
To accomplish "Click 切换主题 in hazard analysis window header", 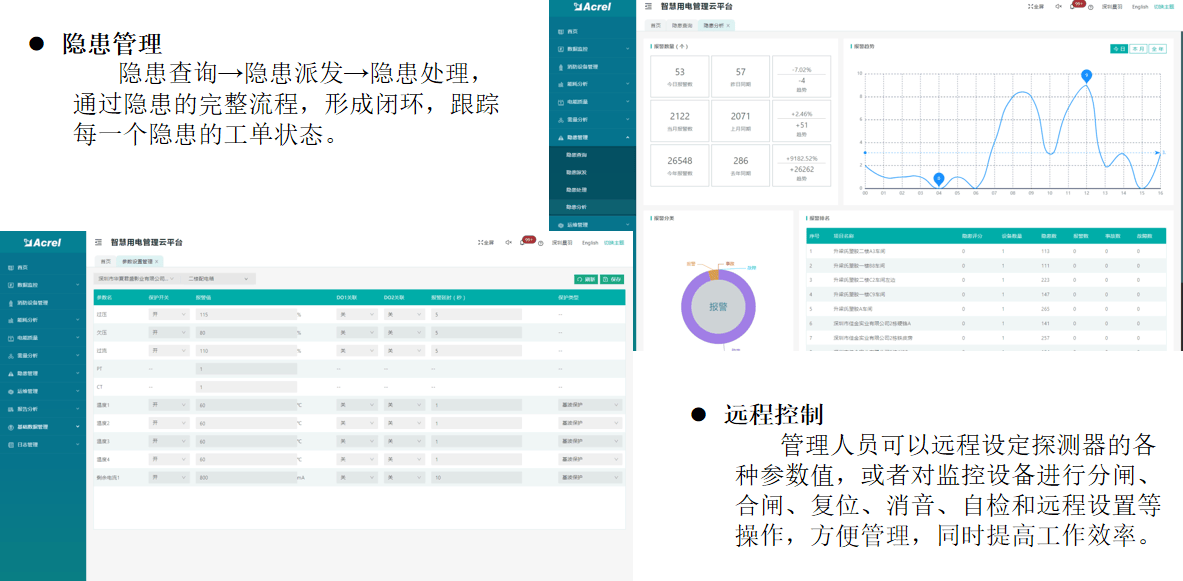I will click(1164, 6).
